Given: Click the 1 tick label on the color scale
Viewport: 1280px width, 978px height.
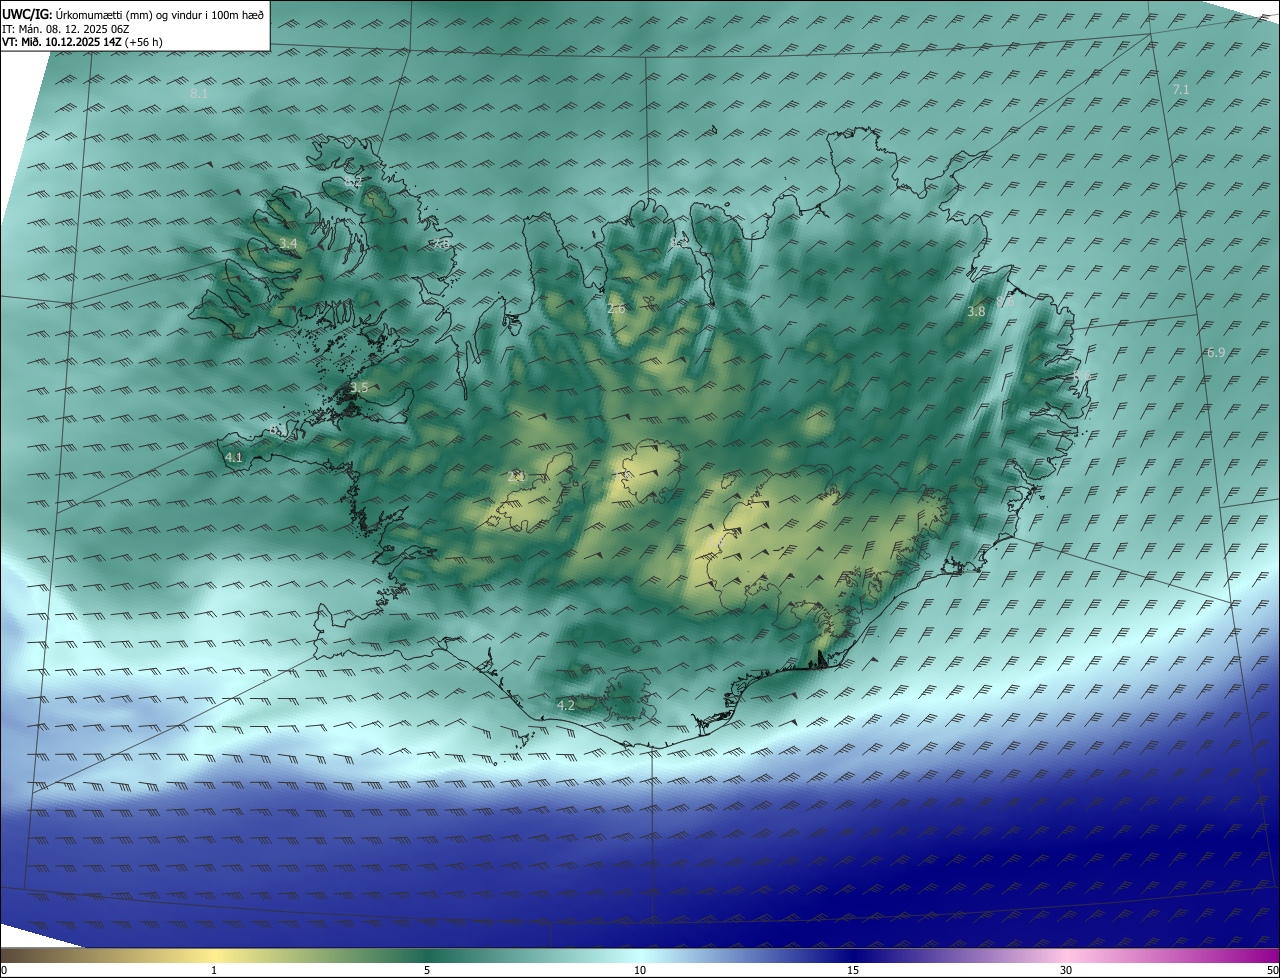Looking at the screenshot, I should (214, 970).
